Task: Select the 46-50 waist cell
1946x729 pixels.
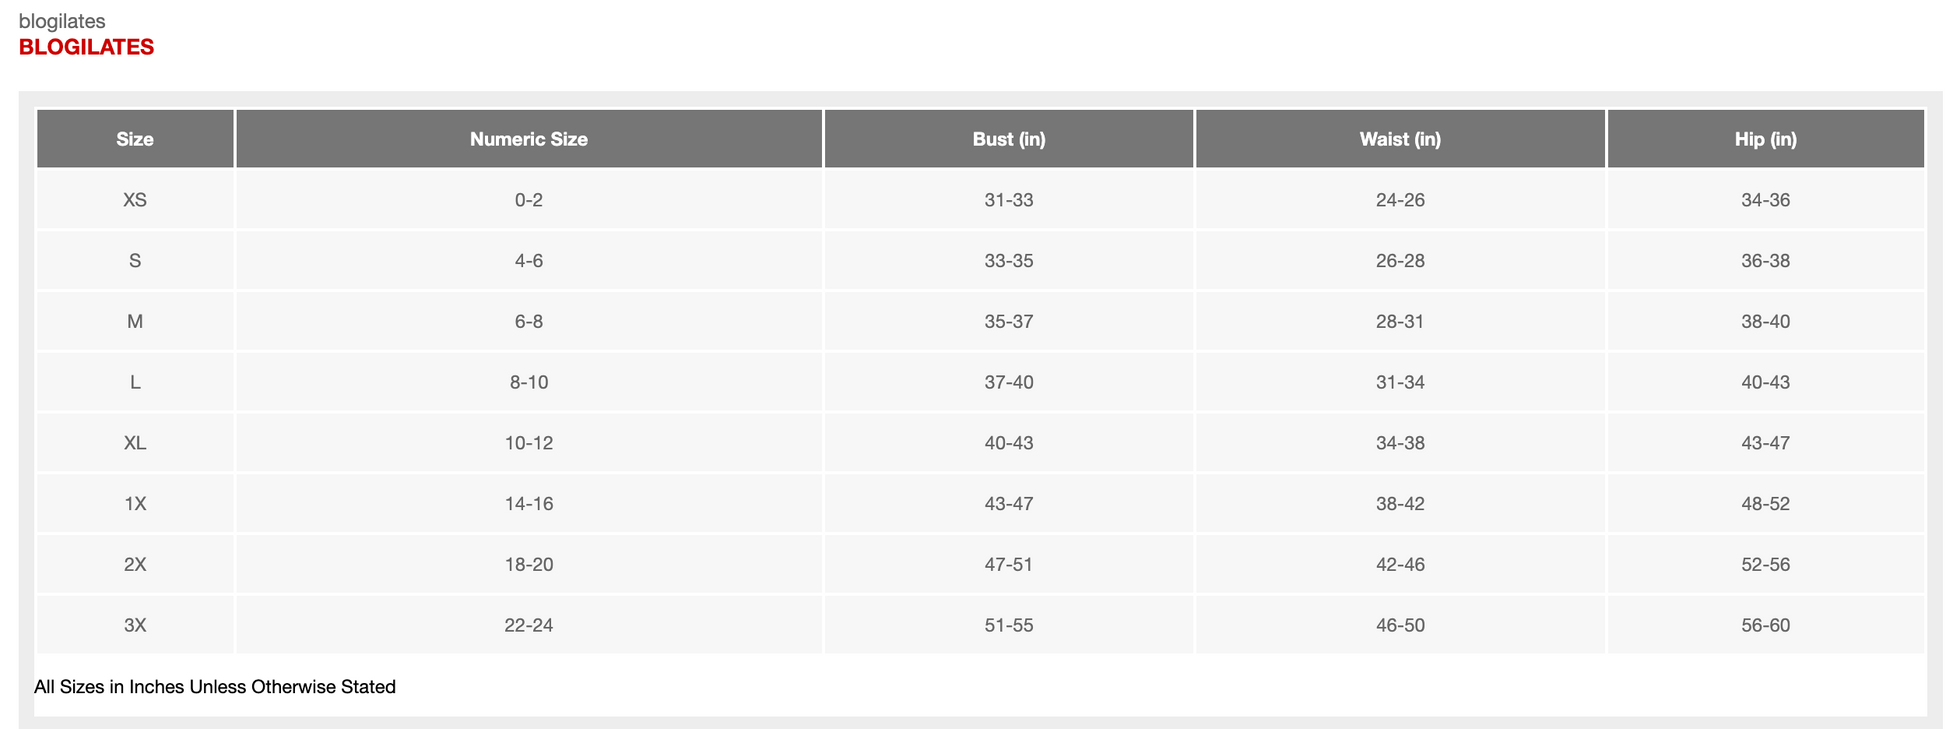Action: pyautogui.click(x=1399, y=625)
